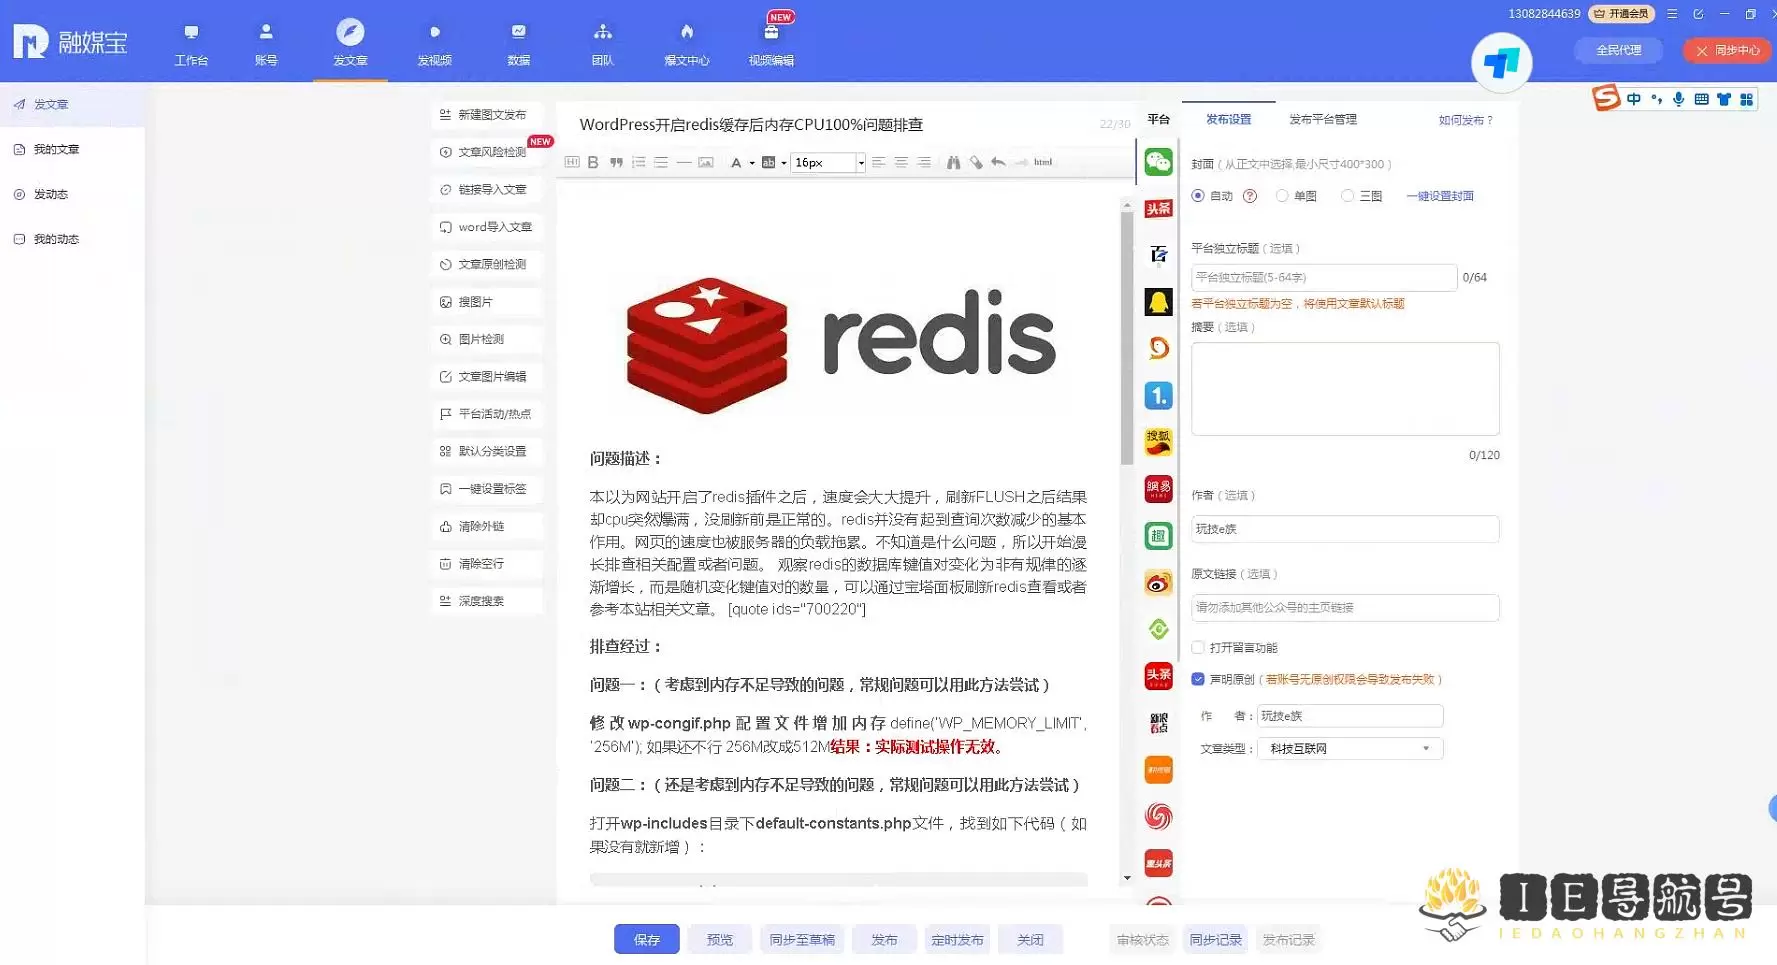Select 我的动态 in the left sidebar

56,239
